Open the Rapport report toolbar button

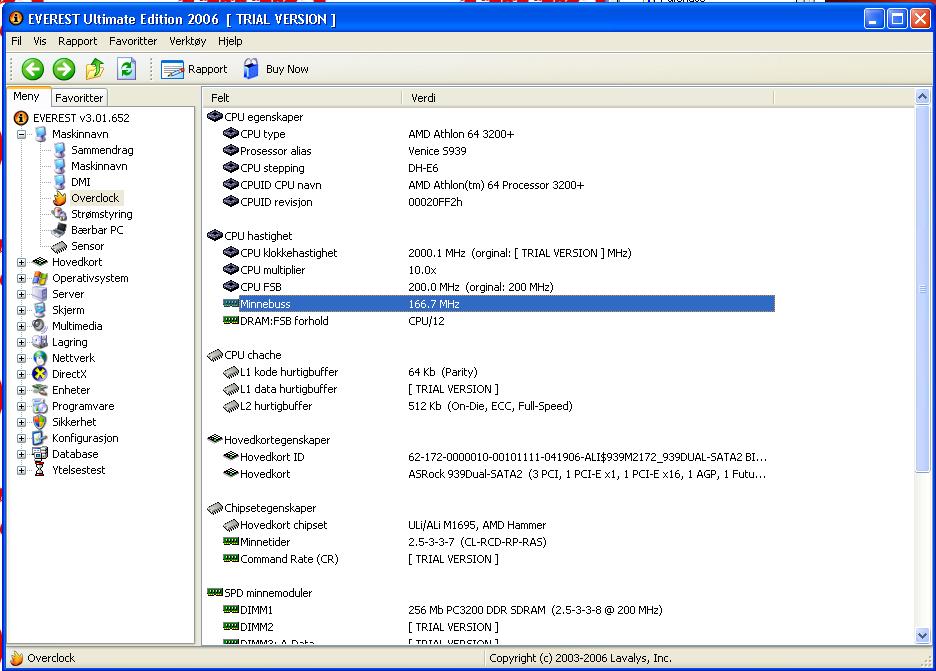195,69
